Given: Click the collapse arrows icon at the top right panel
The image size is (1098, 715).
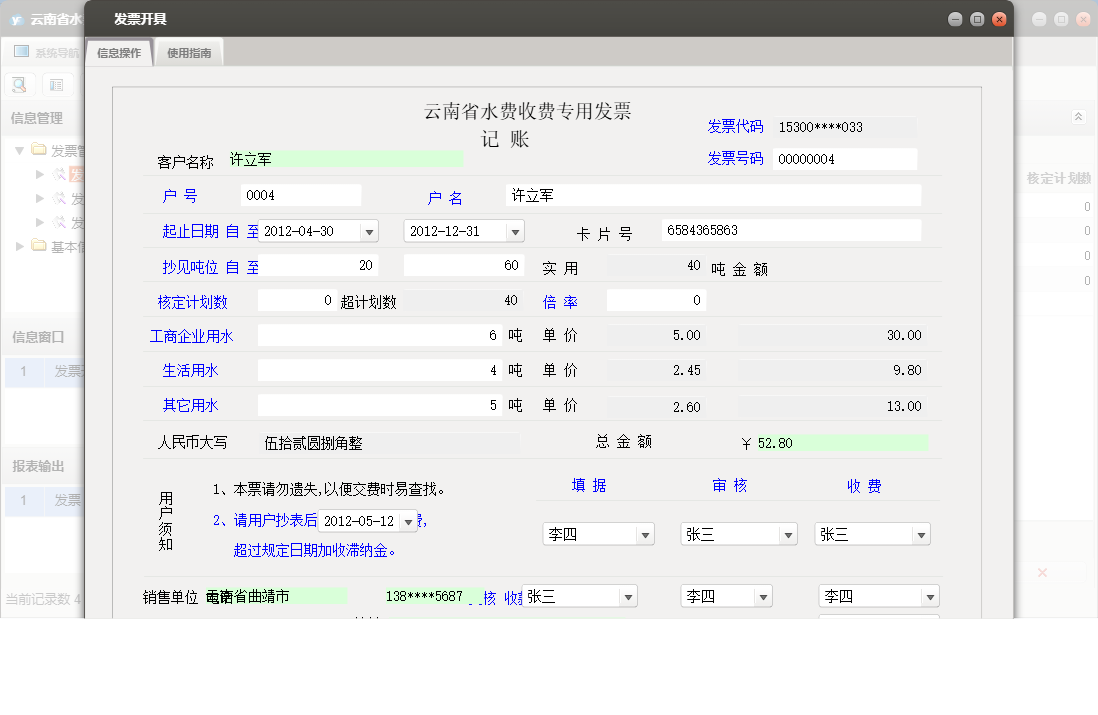Looking at the screenshot, I should 1078,117.
